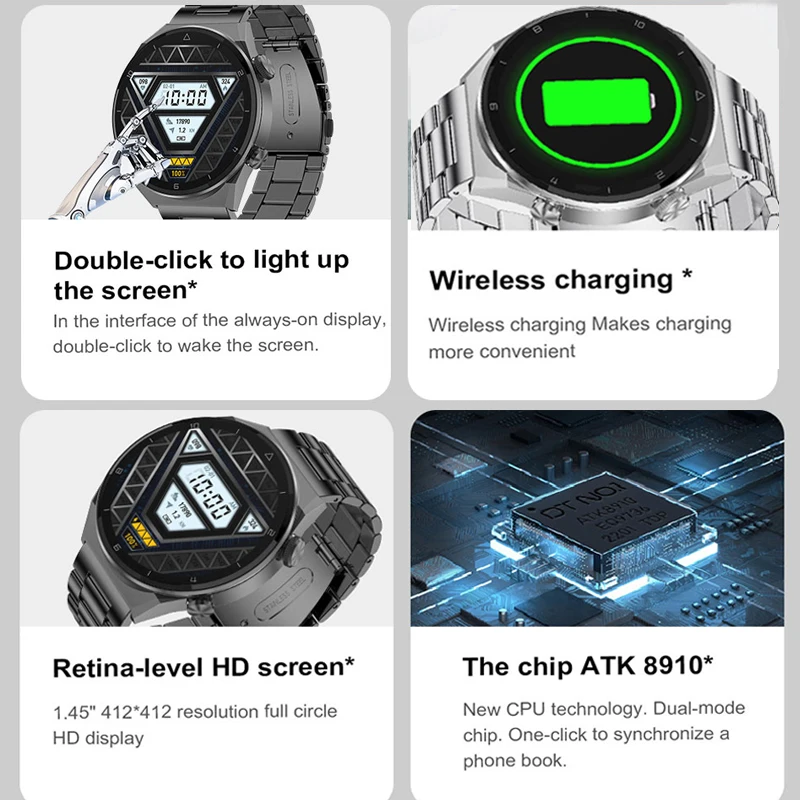Click 'Wireless charging Makes charging more convenient' text
The image size is (800, 800).
pos(580,338)
